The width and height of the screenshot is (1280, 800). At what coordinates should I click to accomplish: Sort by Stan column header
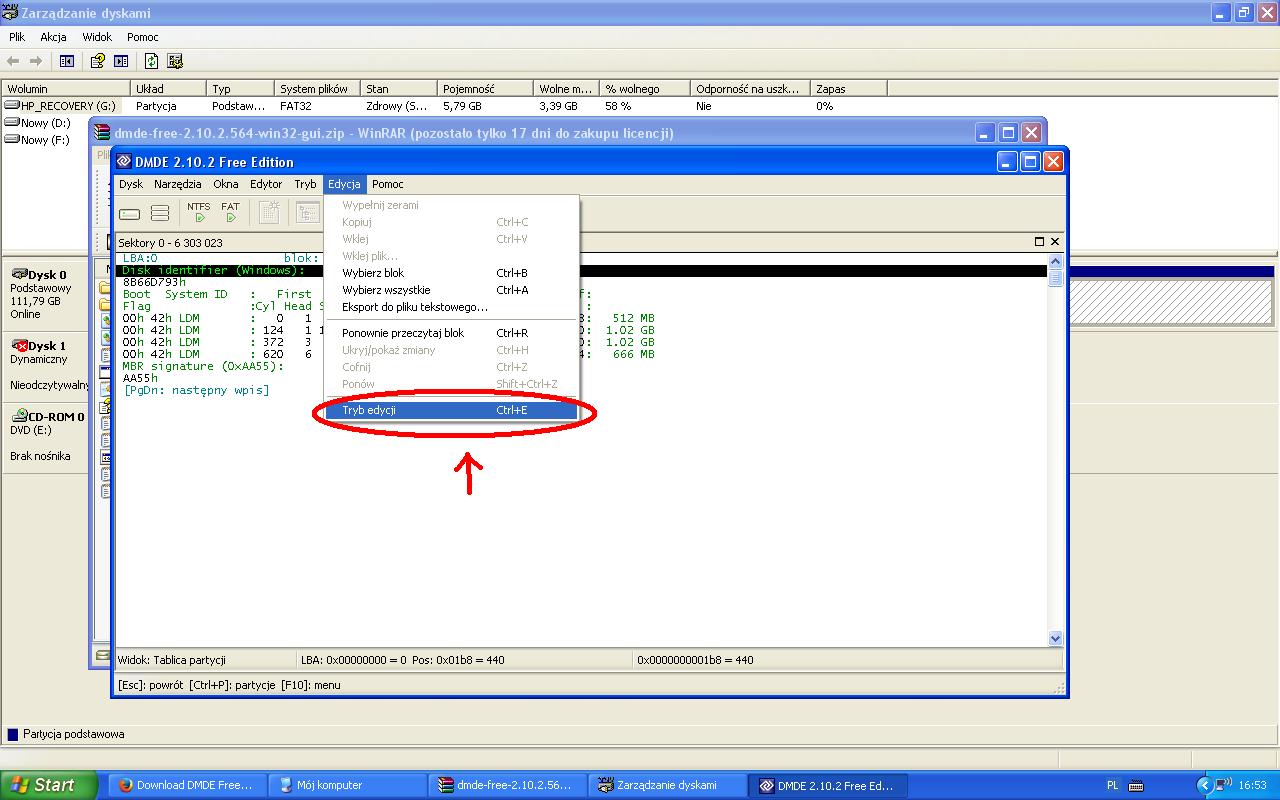tap(398, 88)
